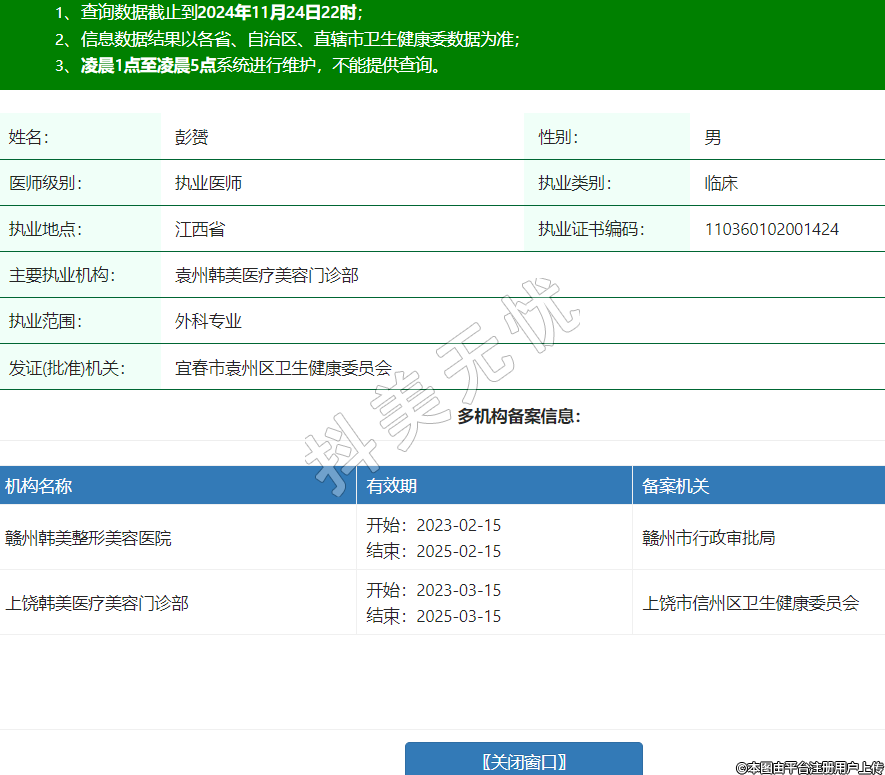Click the practice category value 临床

721,184
